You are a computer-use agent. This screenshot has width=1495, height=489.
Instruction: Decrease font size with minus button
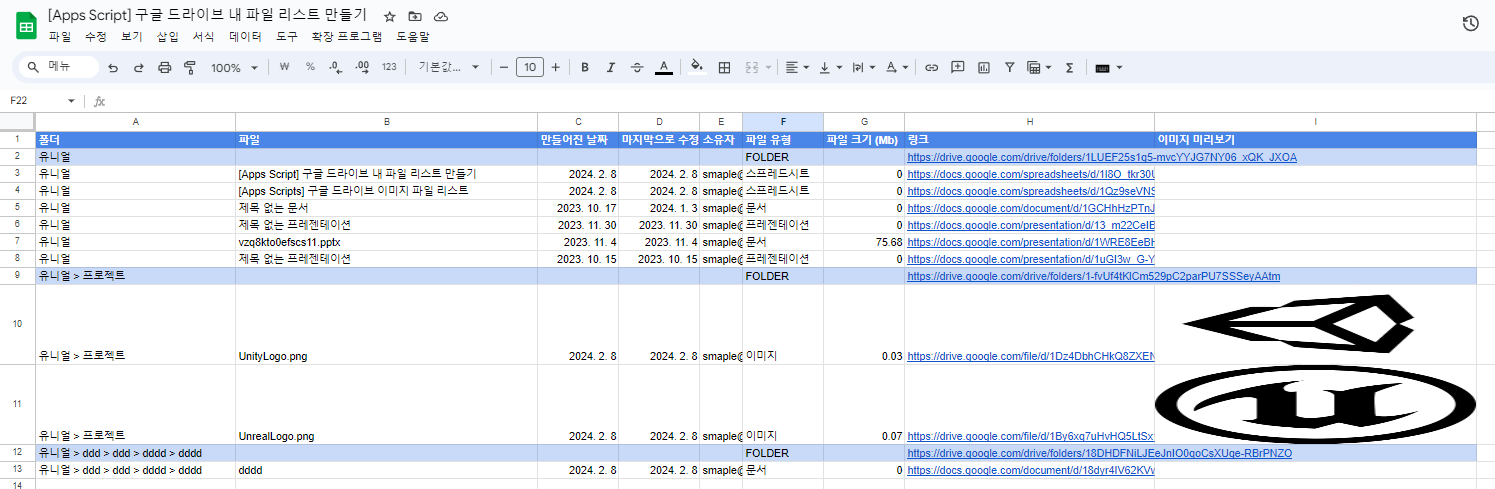pyautogui.click(x=504, y=67)
